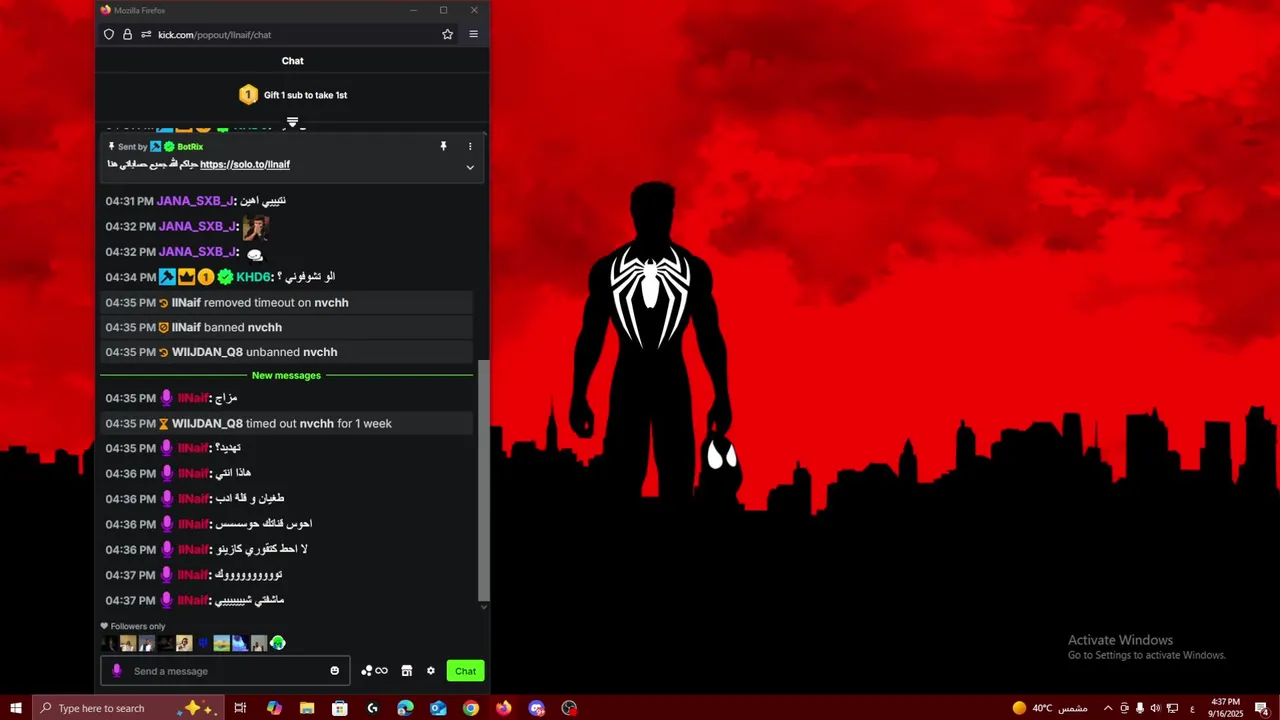Image resolution: width=1280 pixels, height=720 pixels.
Task: Click llNaif name on the 04:37 PM 'تووووووووووك' message
Action: pyautogui.click(x=193, y=575)
